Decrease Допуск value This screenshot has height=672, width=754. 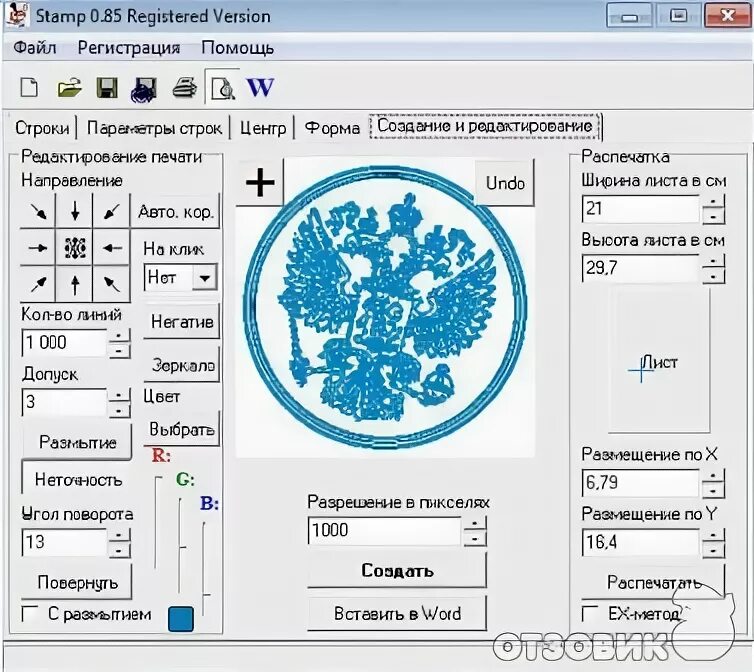point(119,410)
